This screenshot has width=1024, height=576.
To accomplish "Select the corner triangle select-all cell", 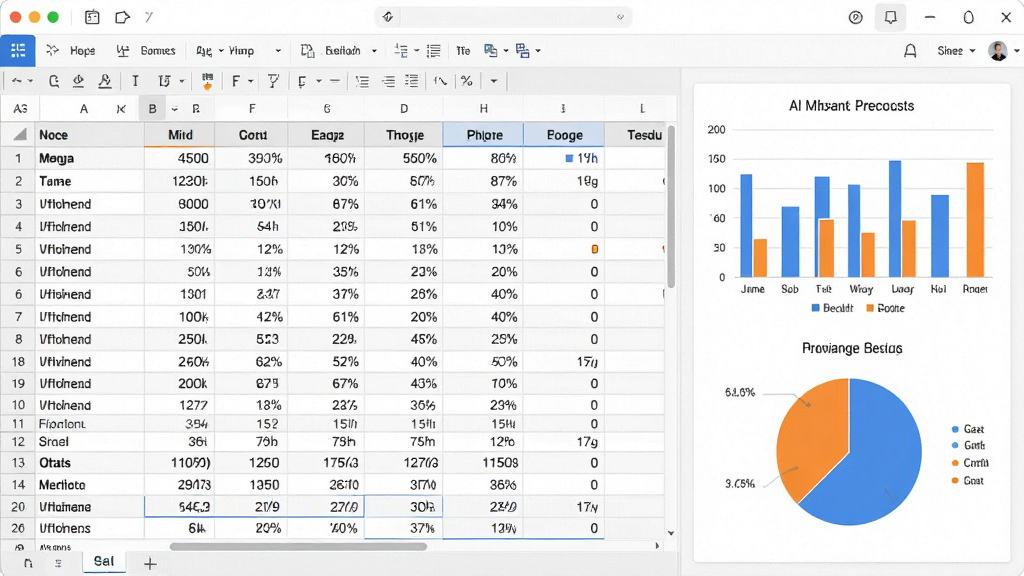I will click(x=20, y=135).
